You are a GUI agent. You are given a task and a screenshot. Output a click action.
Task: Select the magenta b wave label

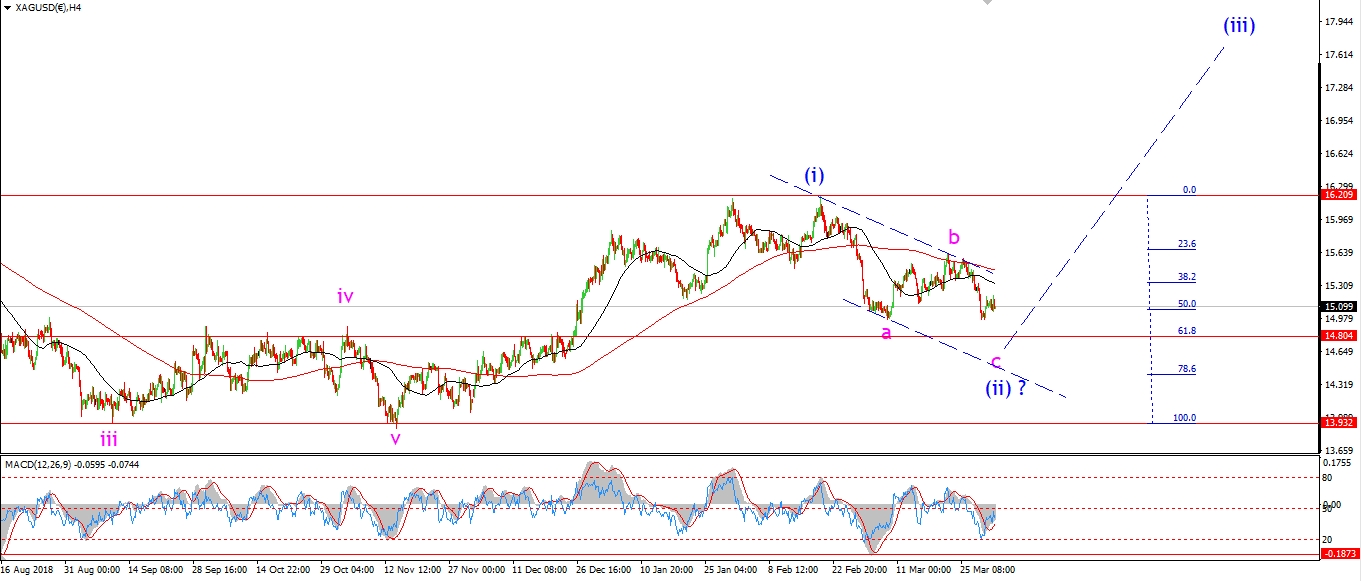954,237
